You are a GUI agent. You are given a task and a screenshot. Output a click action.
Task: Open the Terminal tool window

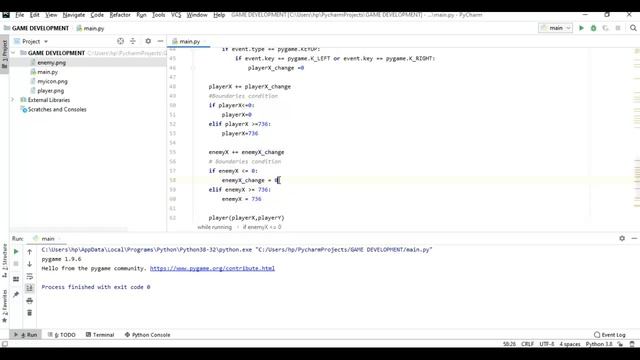click(100, 335)
